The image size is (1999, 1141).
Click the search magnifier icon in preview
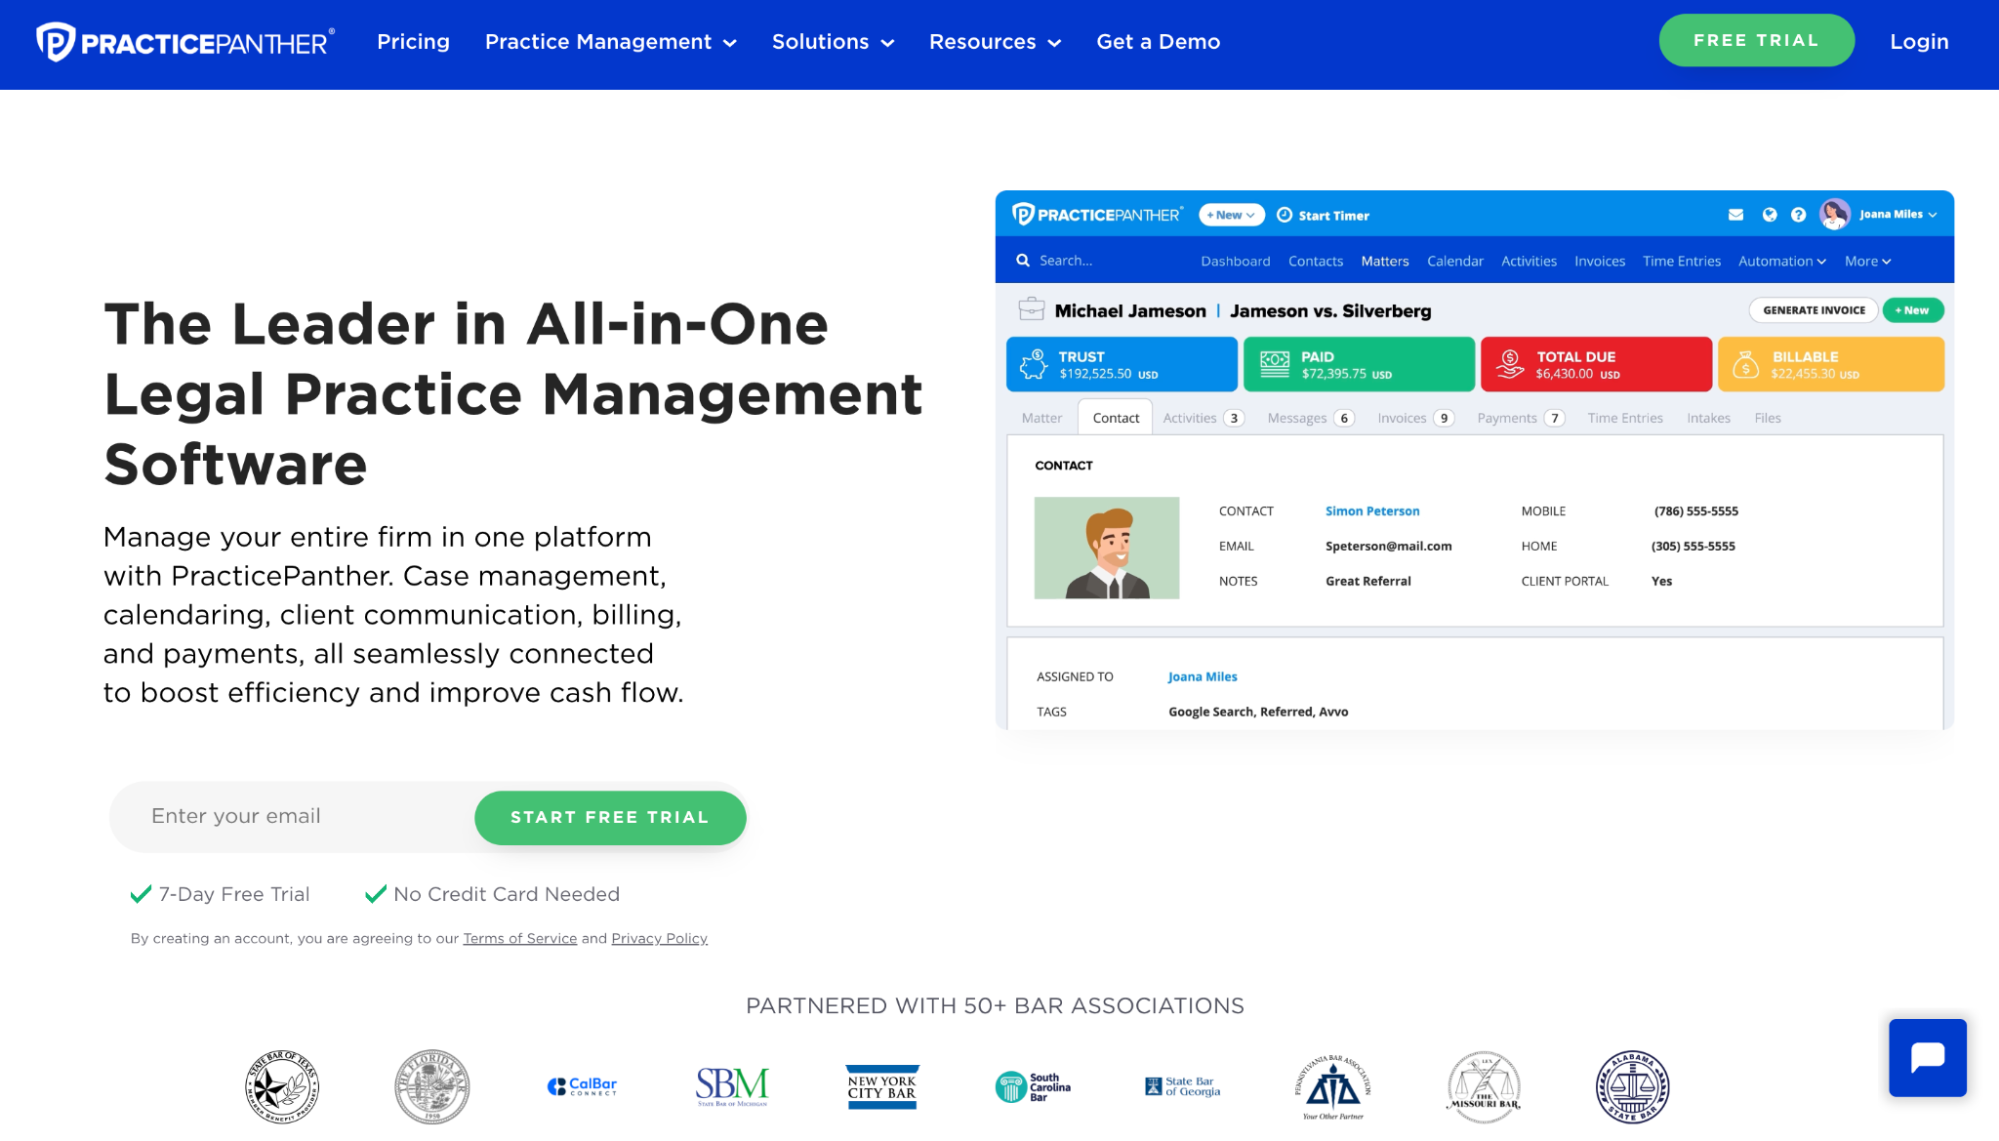coord(1023,260)
